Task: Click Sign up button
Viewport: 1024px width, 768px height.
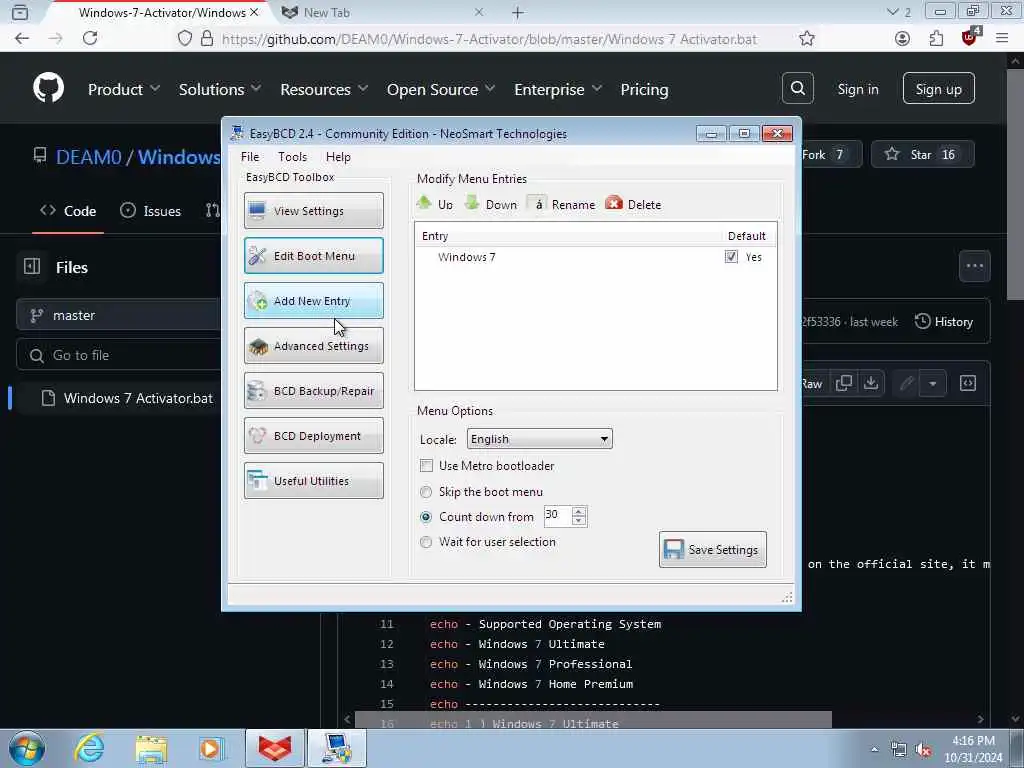Action: pos(938,88)
